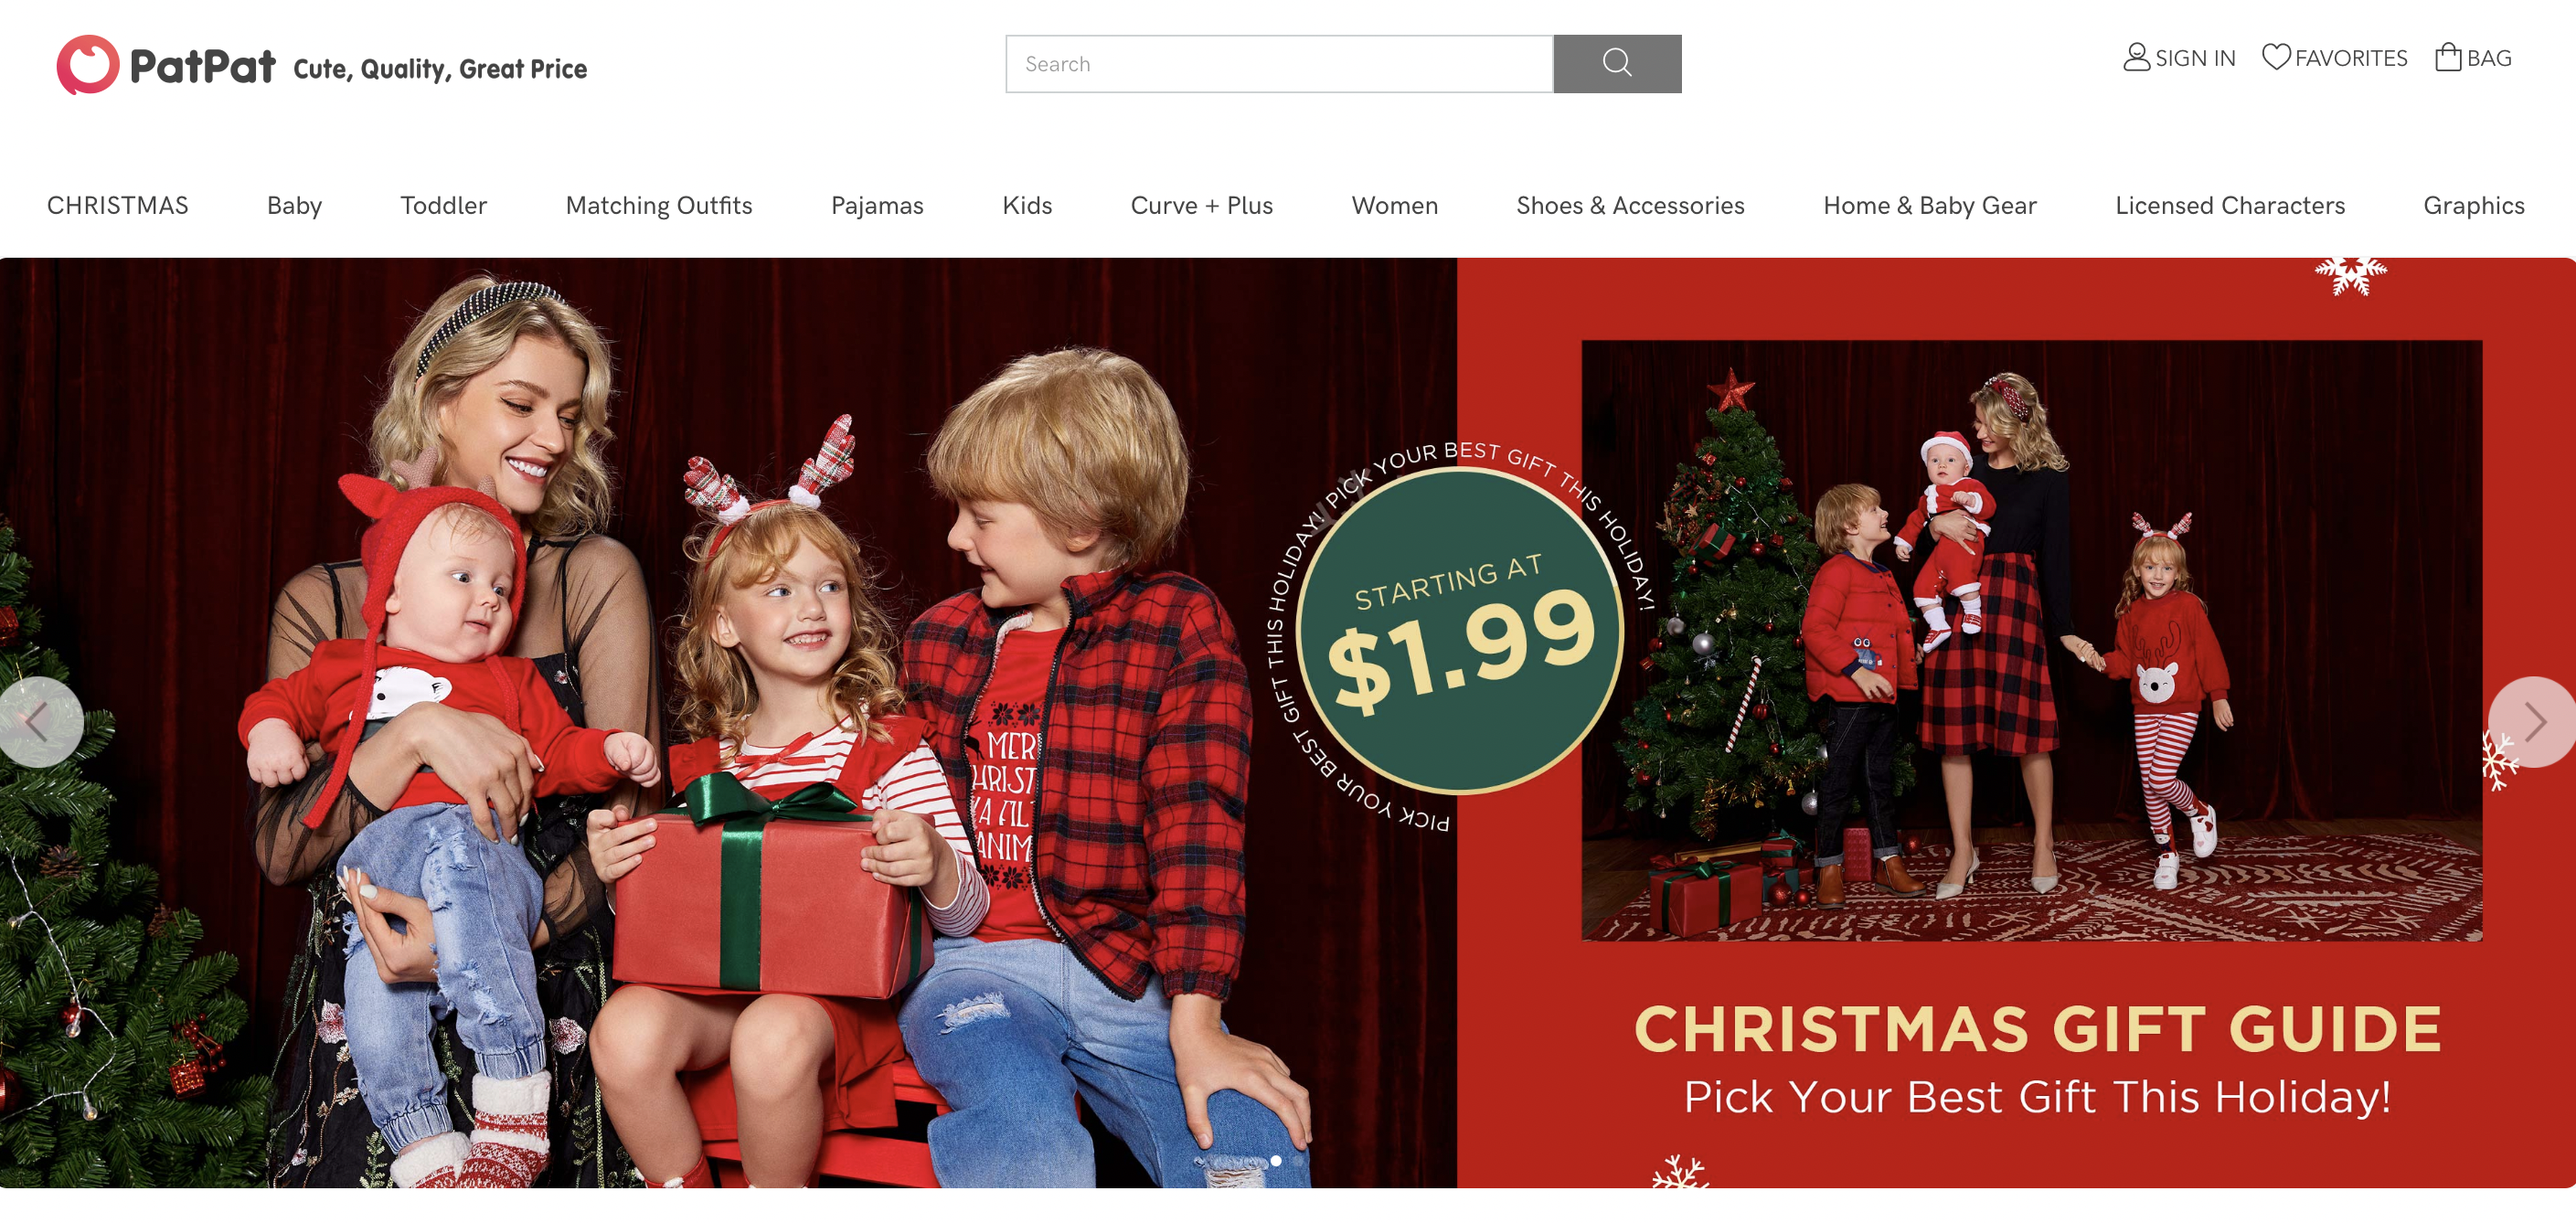Open the shopping bag icon
Image resolution: width=2576 pixels, height=1223 pixels.
pyautogui.click(x=2448, y=57)
